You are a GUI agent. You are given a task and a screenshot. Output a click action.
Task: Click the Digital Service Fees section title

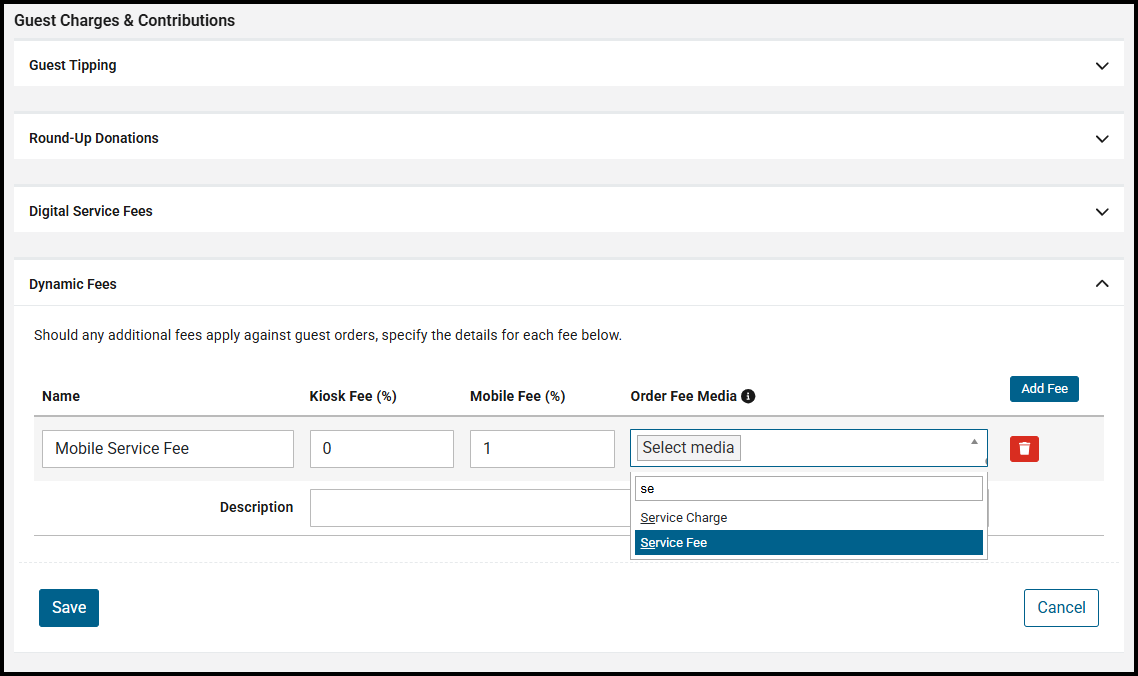pos(91,212)
